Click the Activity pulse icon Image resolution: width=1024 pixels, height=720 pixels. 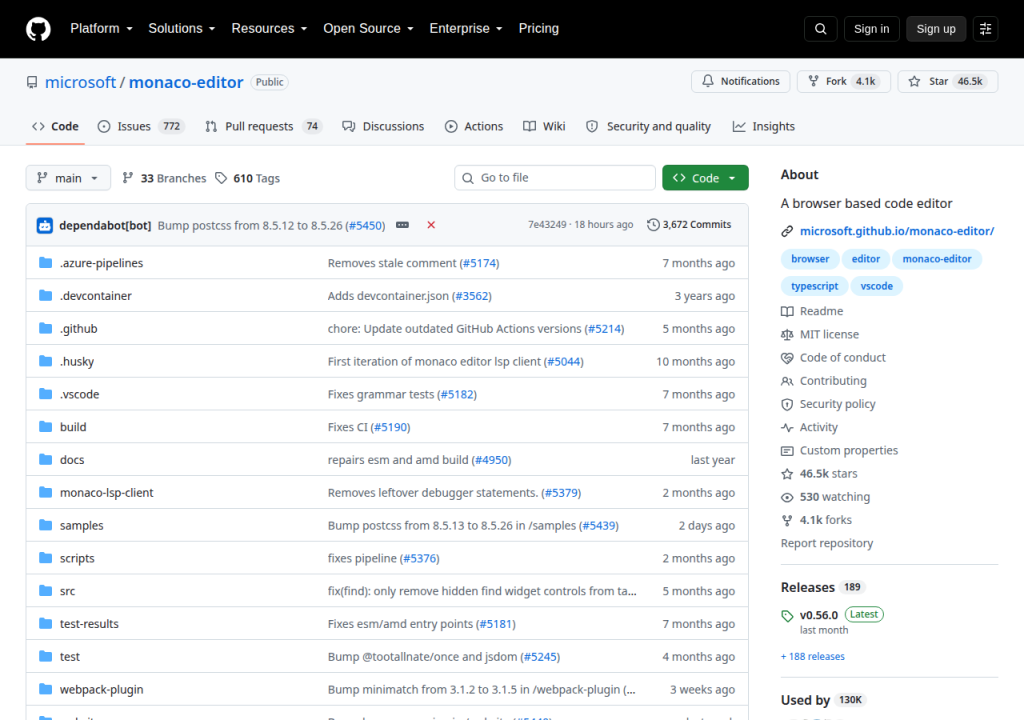[787, 427]
